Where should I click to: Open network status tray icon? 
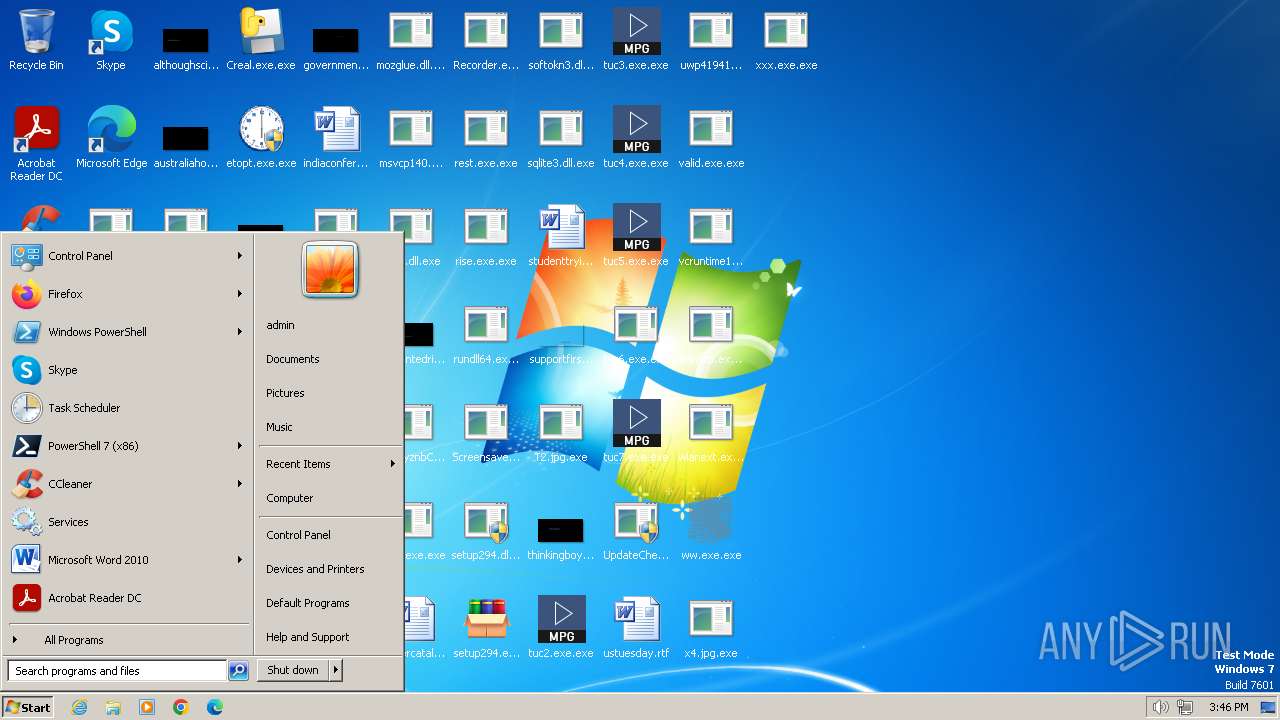1185,707
